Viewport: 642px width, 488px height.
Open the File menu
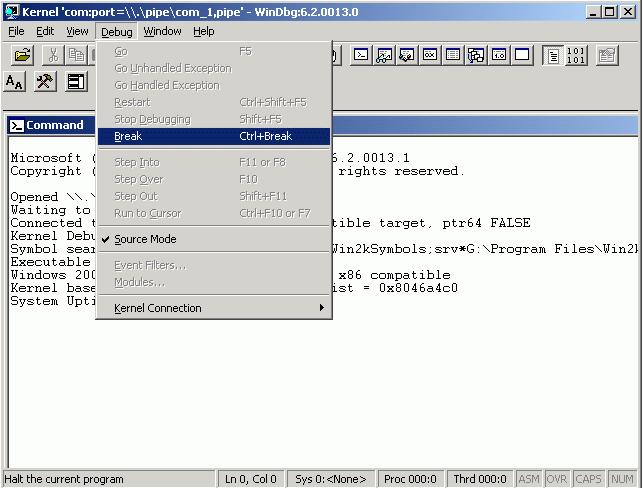tap(16, 32)
